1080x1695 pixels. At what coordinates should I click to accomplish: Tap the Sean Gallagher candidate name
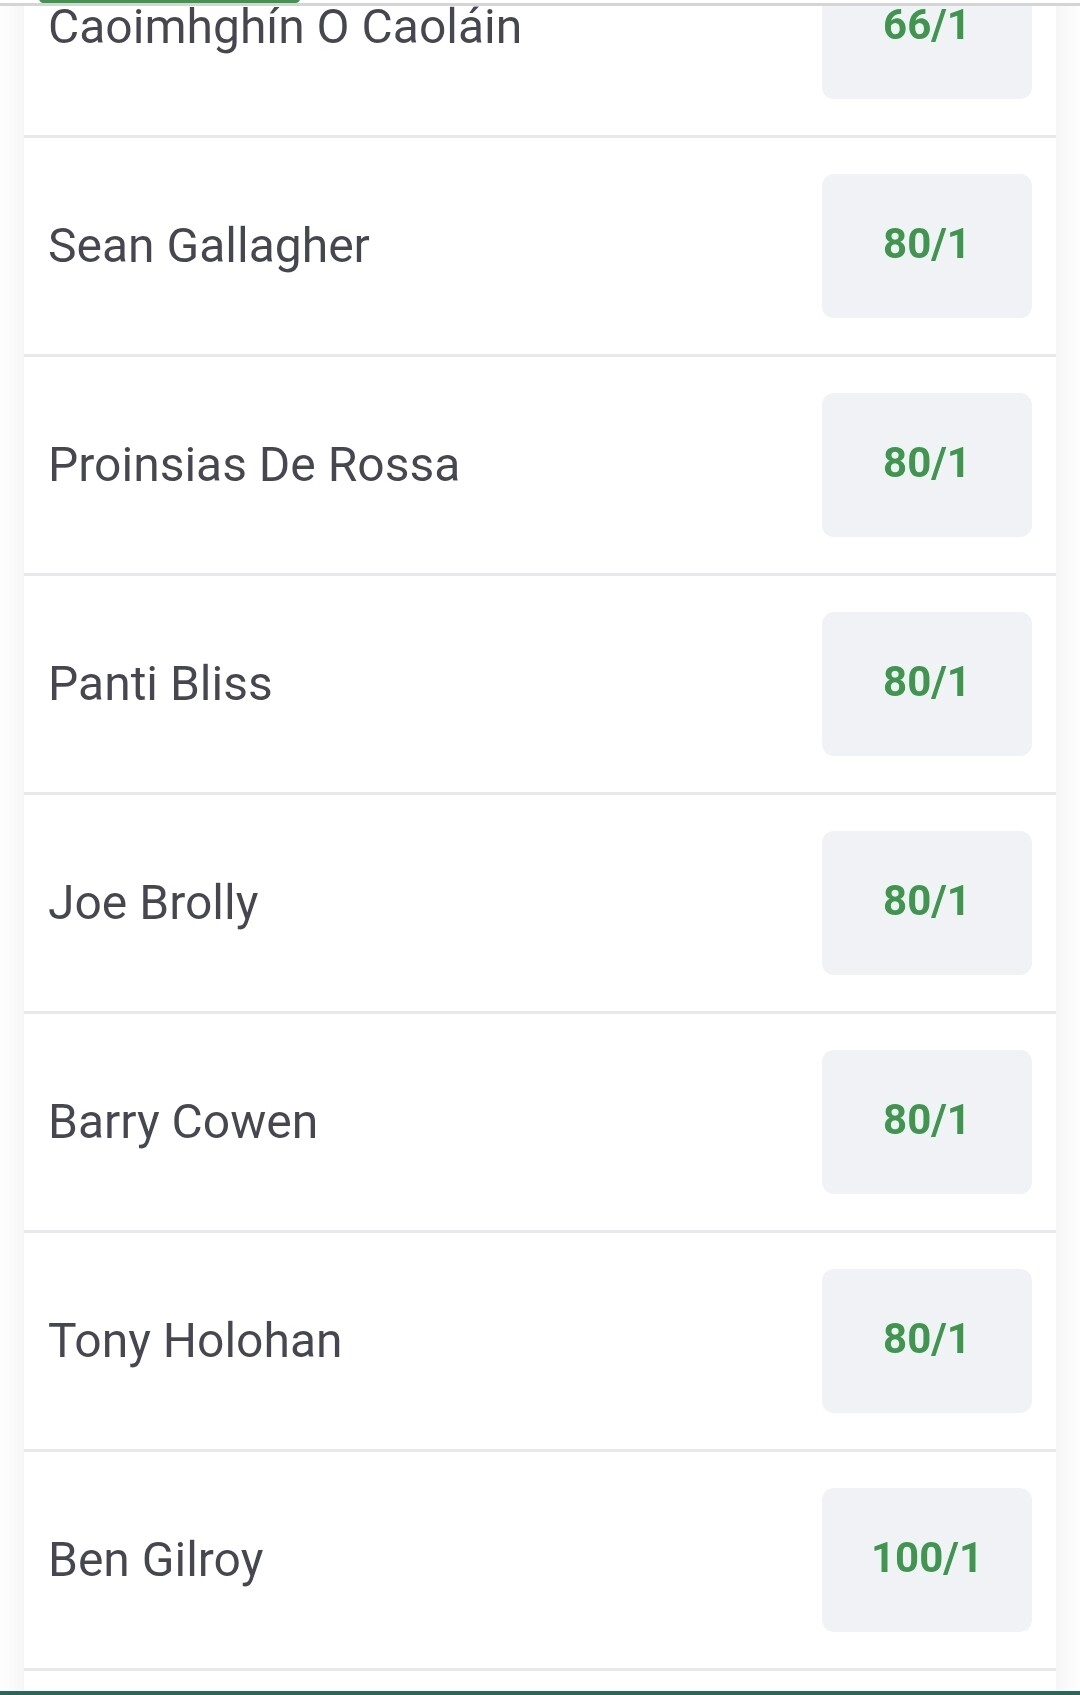click(x=209, y=246)
